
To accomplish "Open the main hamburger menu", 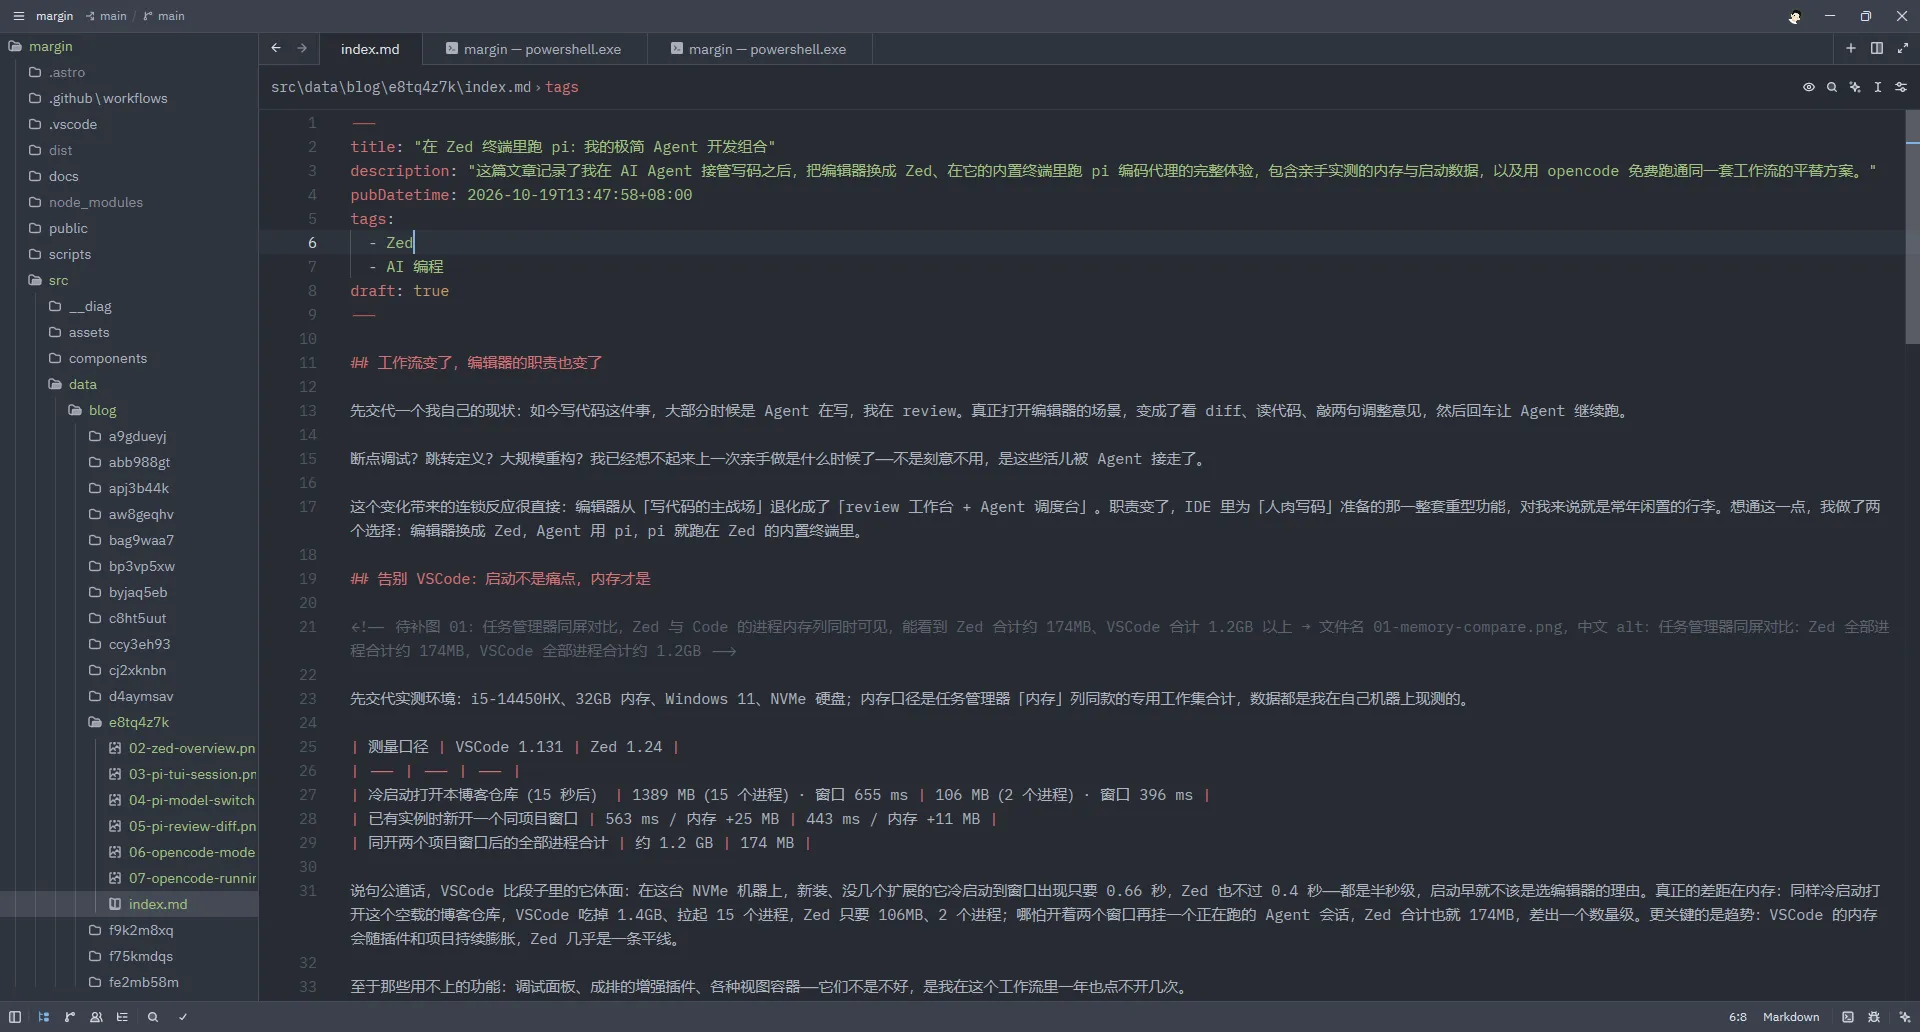I will 18,16.
